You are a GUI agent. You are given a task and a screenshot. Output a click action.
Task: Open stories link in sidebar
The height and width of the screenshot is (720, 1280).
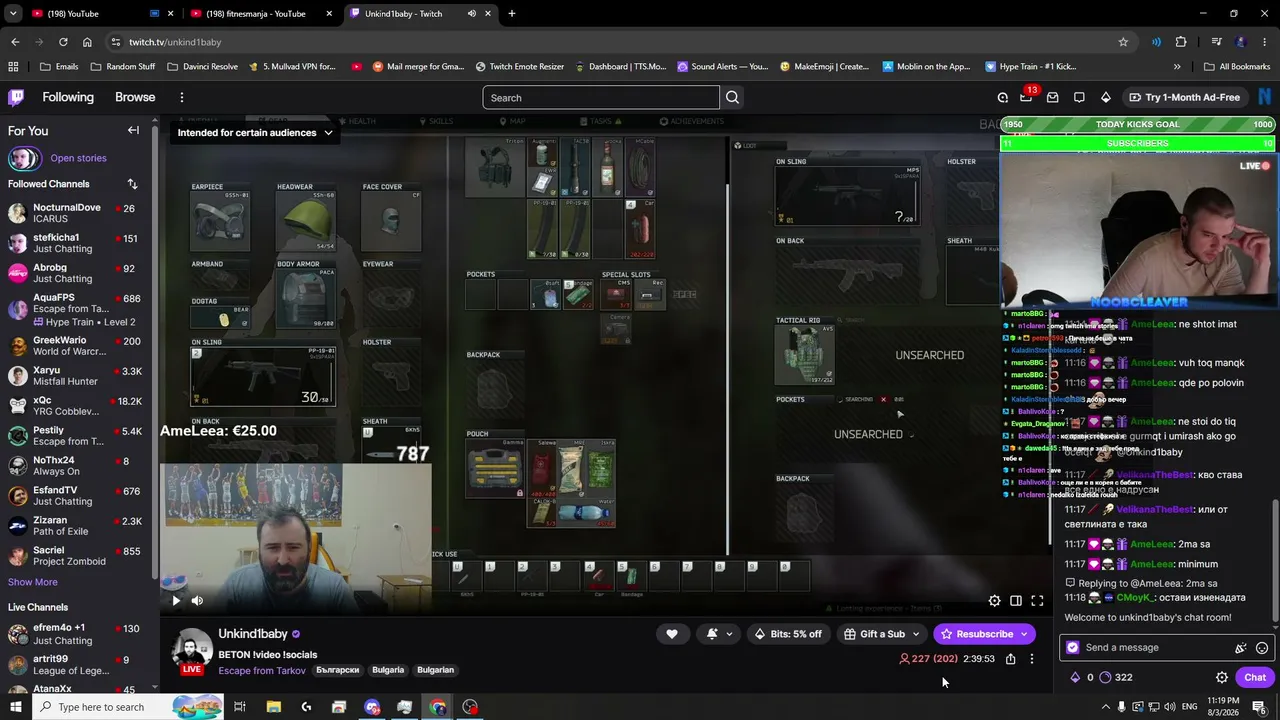coord(78,158)
